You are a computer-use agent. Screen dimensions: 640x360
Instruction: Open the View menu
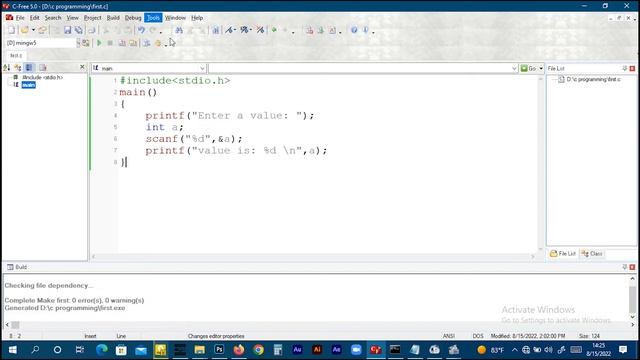click(x=72, y=18)
